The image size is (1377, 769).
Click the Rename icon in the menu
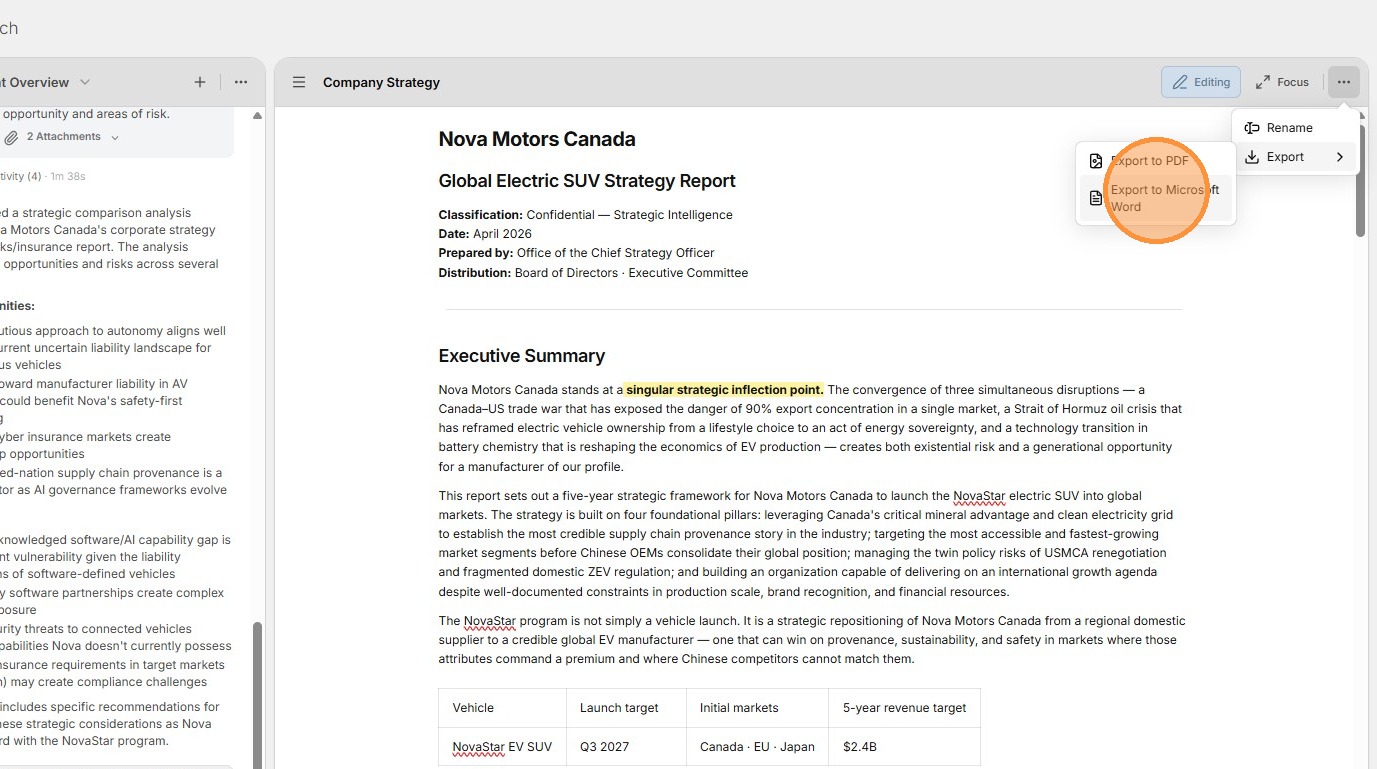tap(1252, 128)
